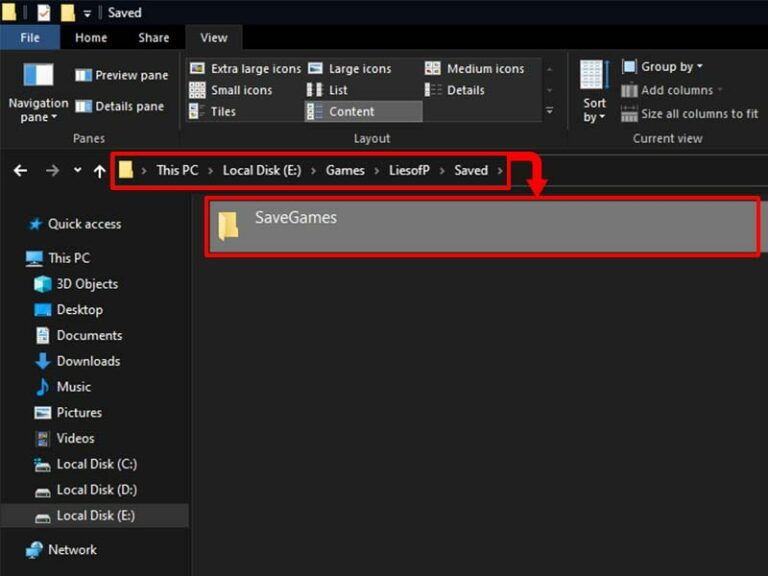This screenshot has width=768, height=576.
Task: Open the Navigation pane dropdown
Action: [x=38, y=93]
